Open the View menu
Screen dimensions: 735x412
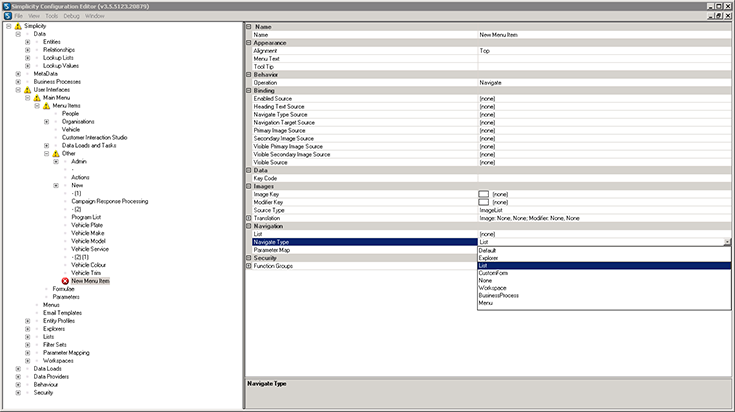pos(34,16)
